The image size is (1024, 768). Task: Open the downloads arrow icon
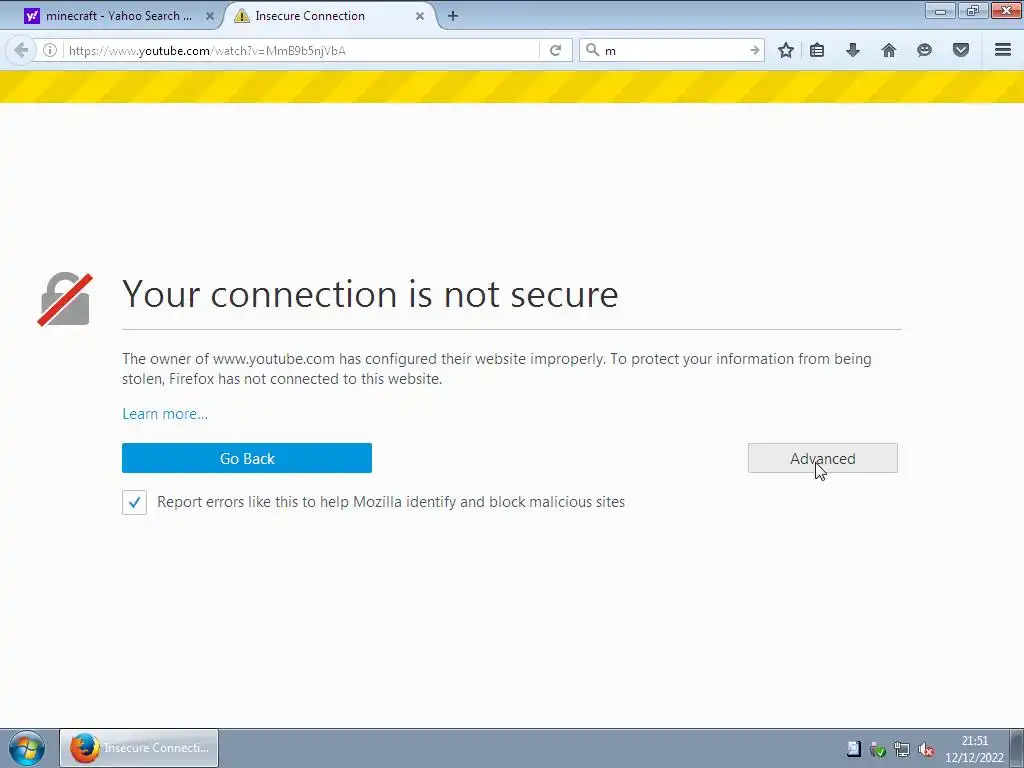point(853,50)
